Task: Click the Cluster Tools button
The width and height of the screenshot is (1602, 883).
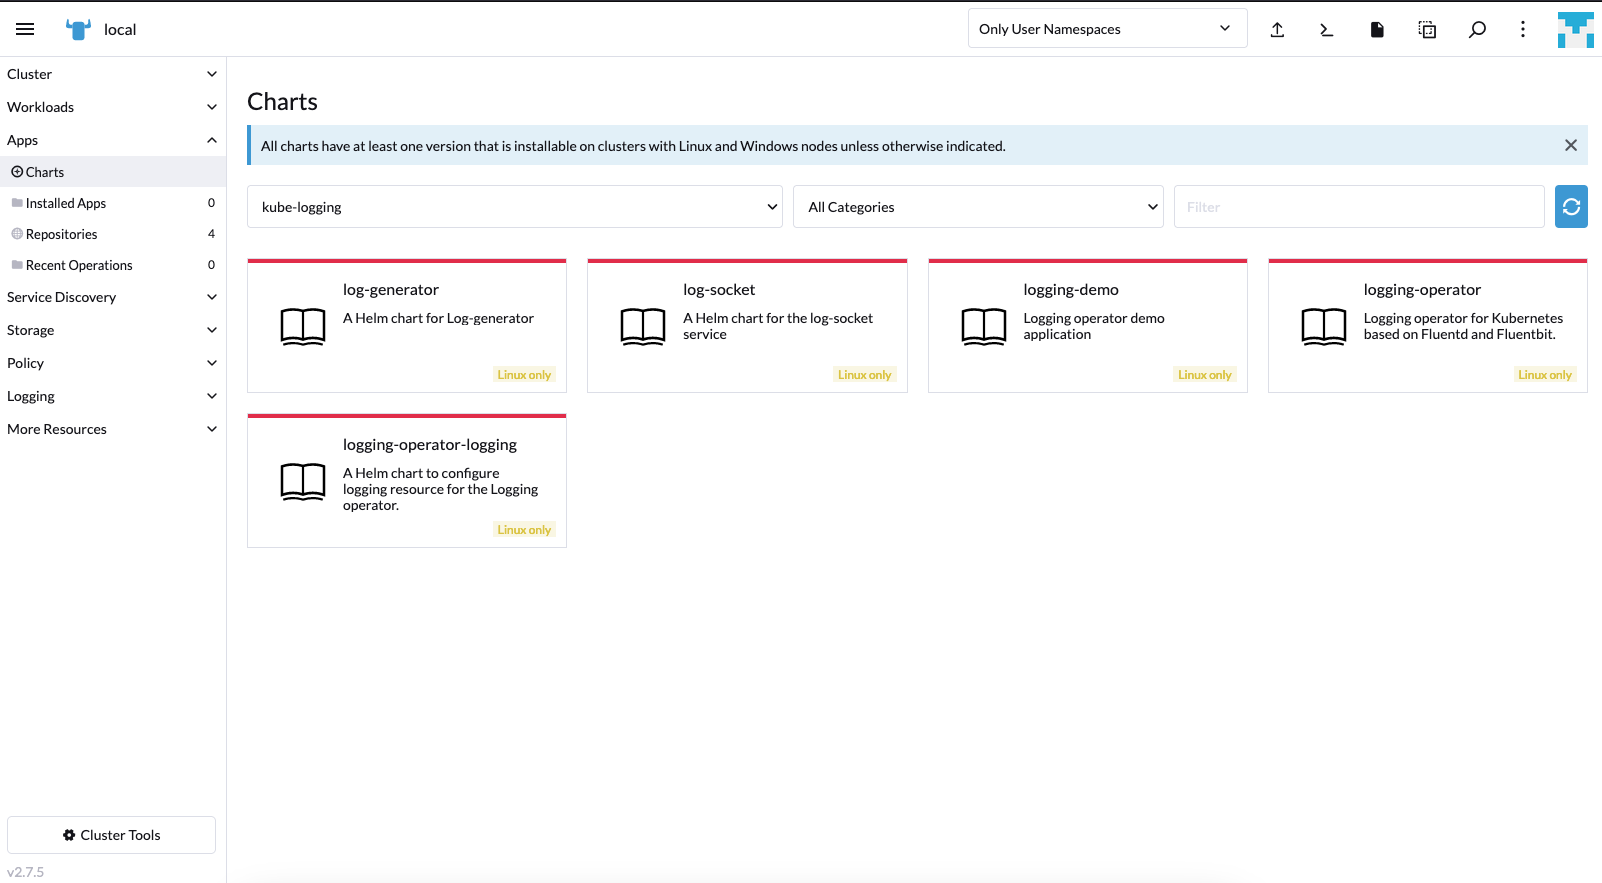Action: pos(111,835)
